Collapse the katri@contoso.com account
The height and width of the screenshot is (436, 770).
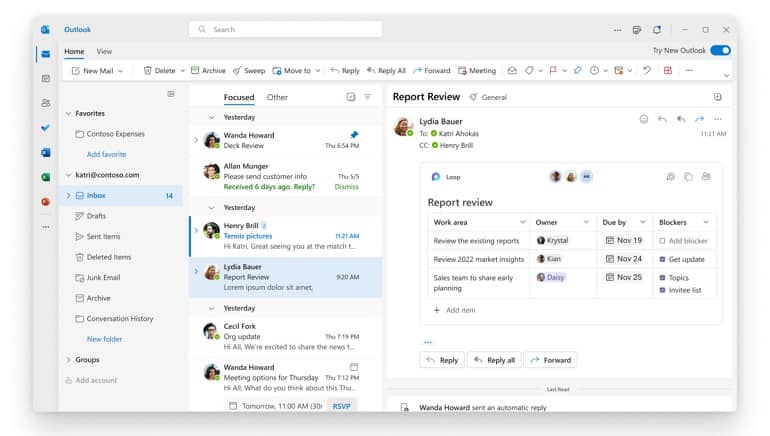(68, 175)
